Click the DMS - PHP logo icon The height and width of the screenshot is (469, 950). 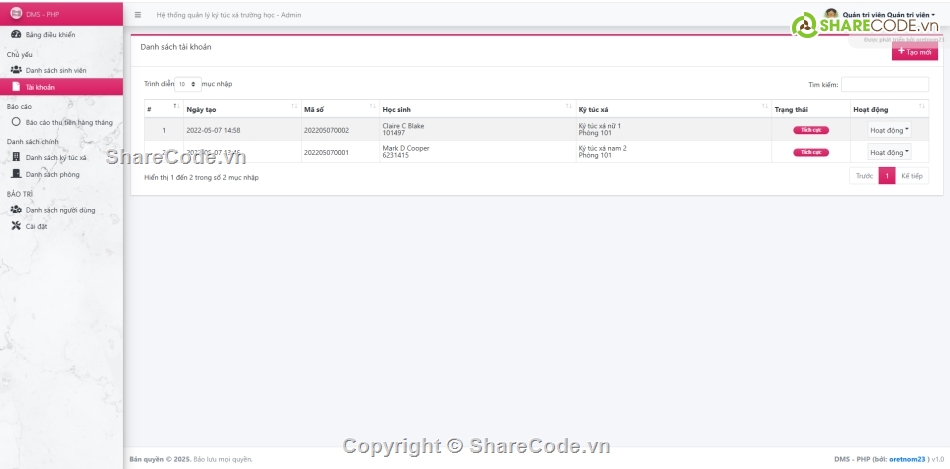click(16, 13)
